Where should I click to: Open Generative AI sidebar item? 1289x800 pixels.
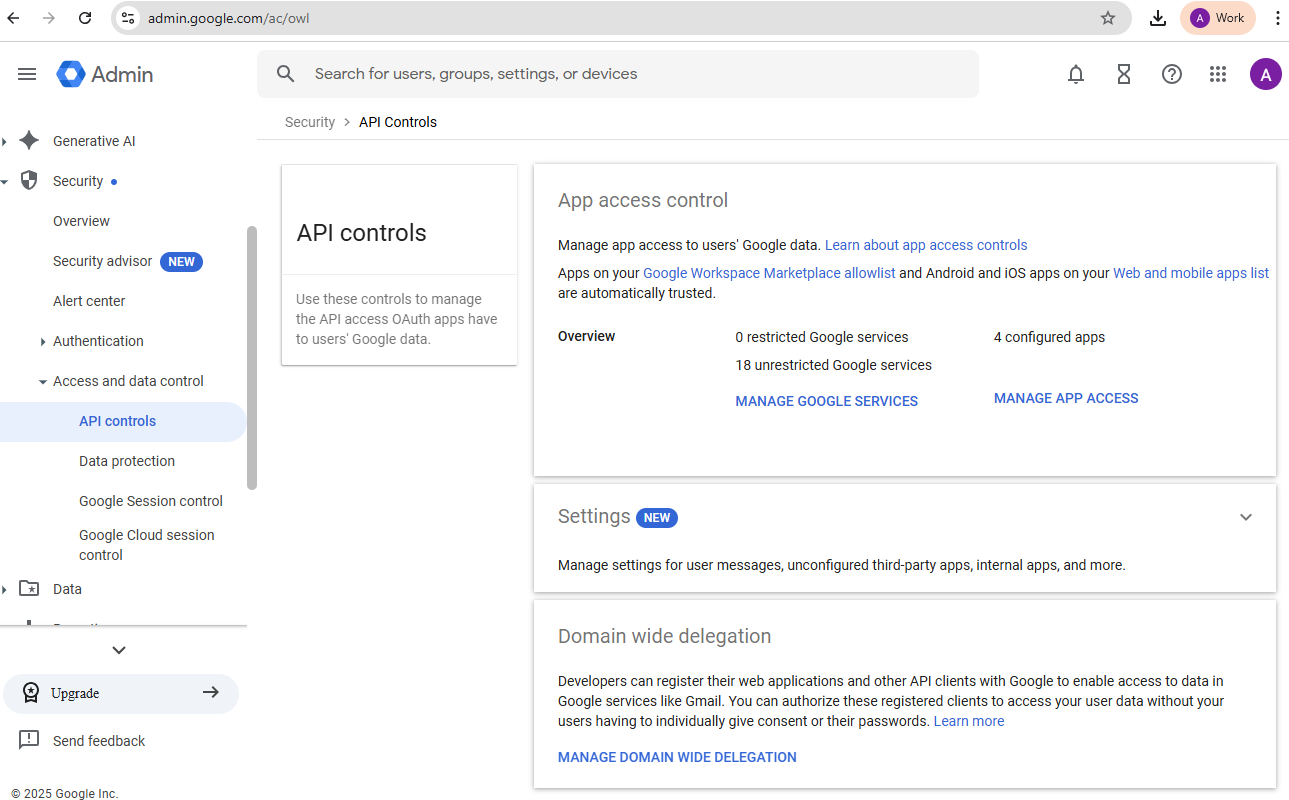(x=94, y=141)
